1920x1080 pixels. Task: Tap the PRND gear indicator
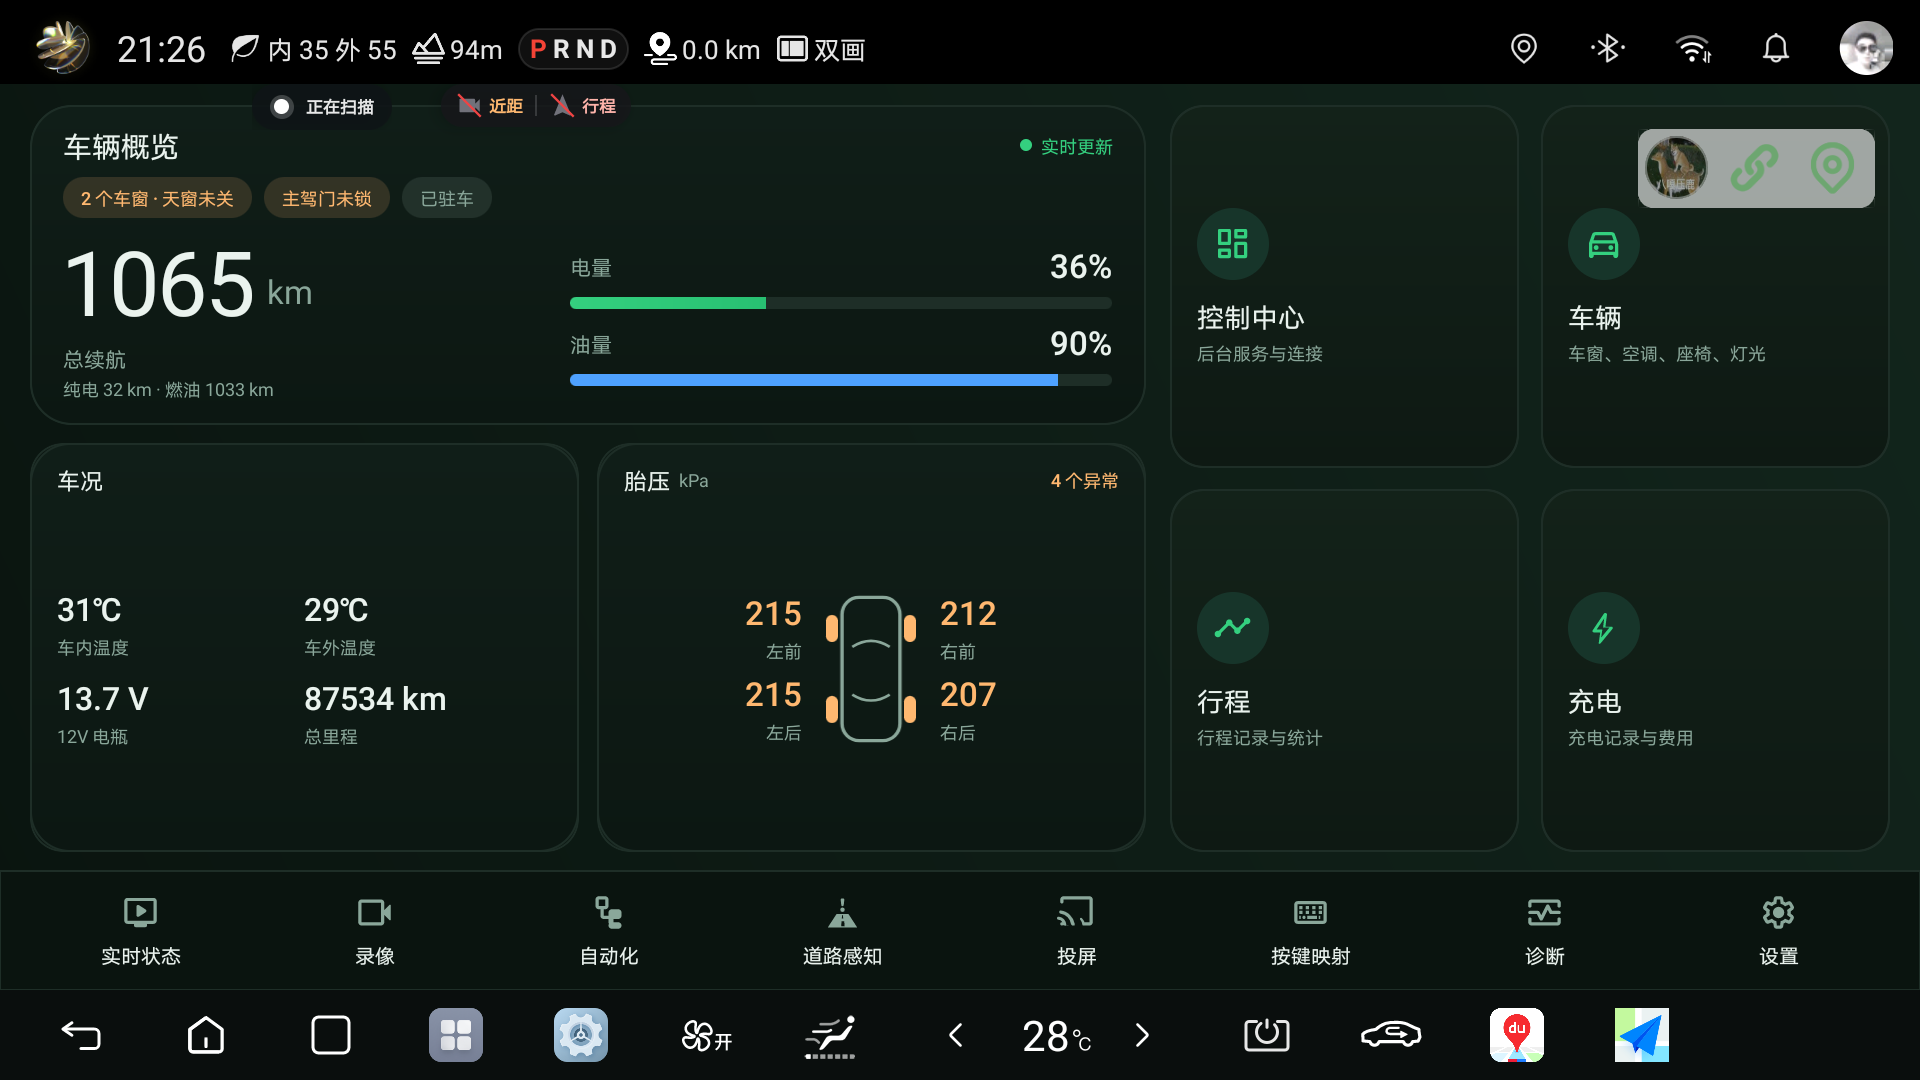click(x=573, y=49)
